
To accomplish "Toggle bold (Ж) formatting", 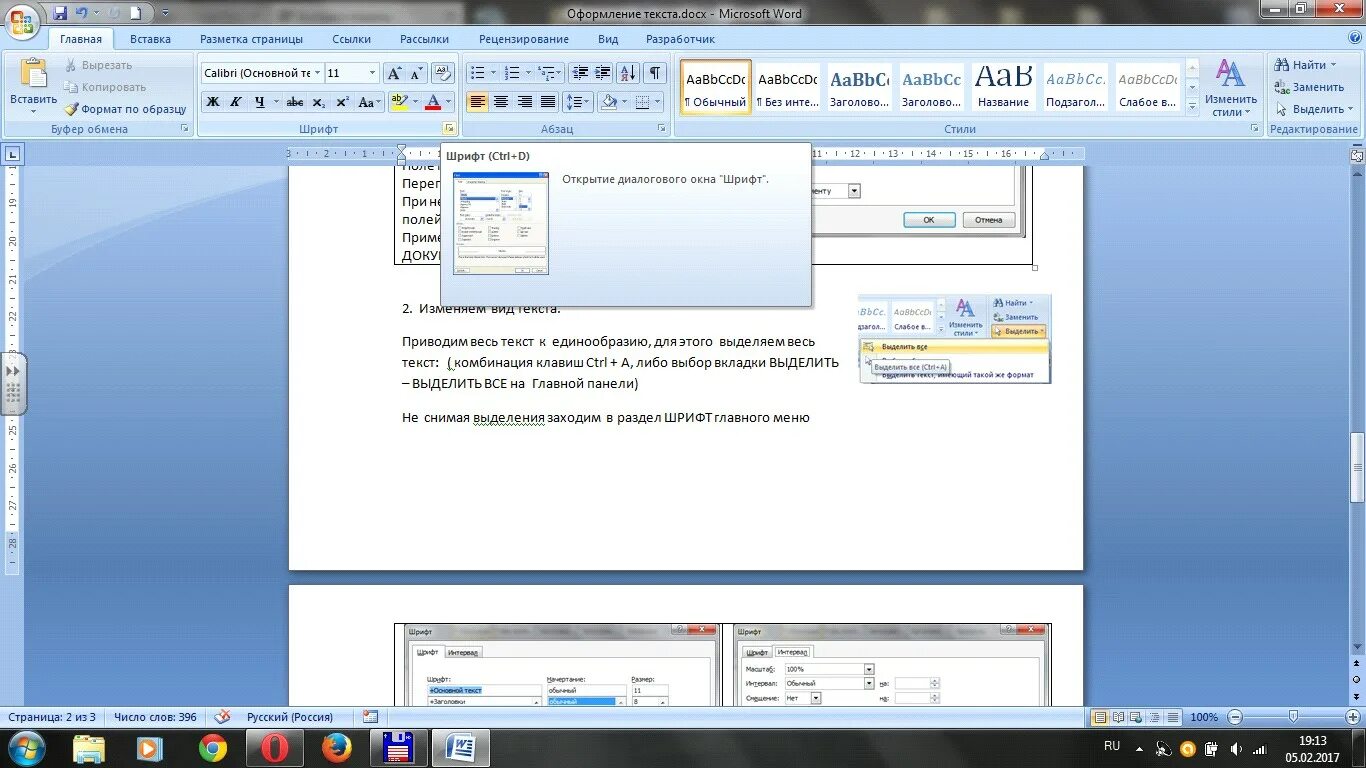I will pyautogui.click(x=212, y=102).
